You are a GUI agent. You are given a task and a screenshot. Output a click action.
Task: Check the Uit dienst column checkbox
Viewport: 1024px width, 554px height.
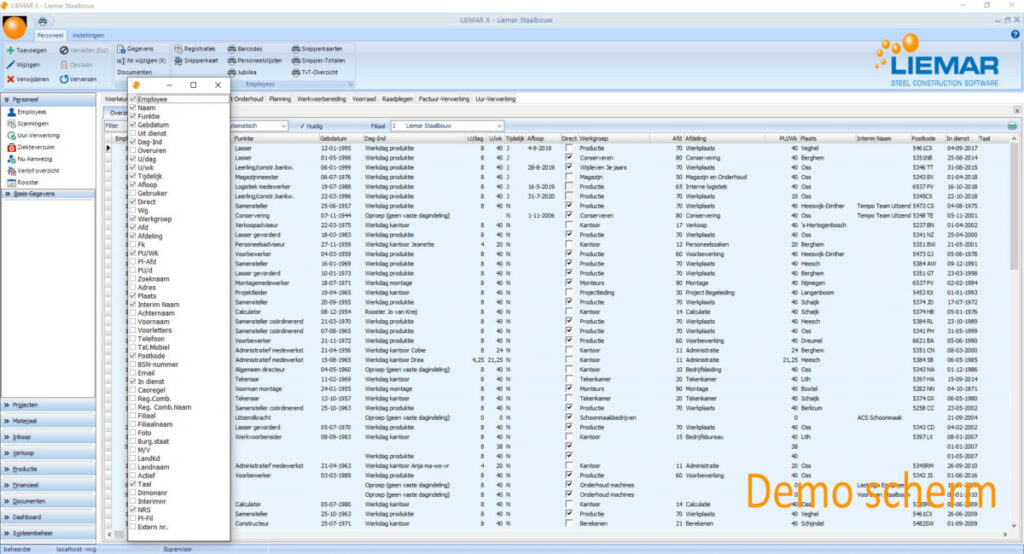point(133,133)
